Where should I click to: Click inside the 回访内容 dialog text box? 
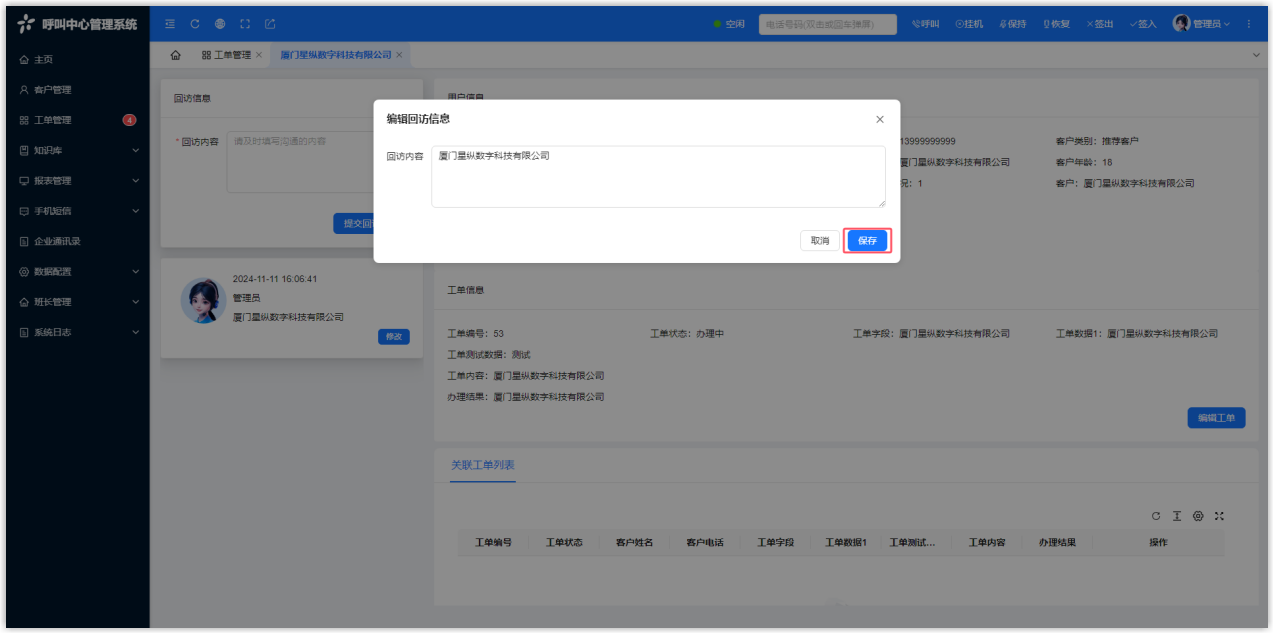(657, 177)
